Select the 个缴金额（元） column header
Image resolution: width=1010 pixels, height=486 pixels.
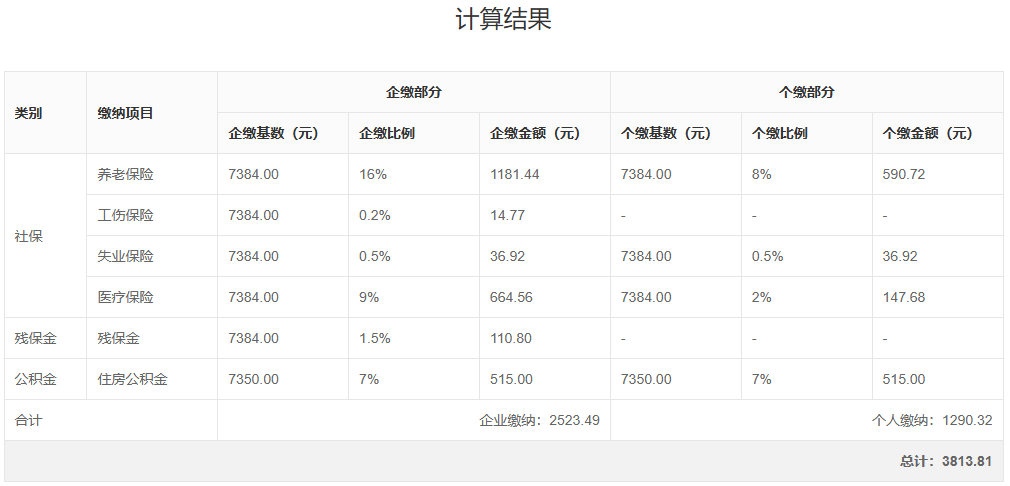coord(928,133)
